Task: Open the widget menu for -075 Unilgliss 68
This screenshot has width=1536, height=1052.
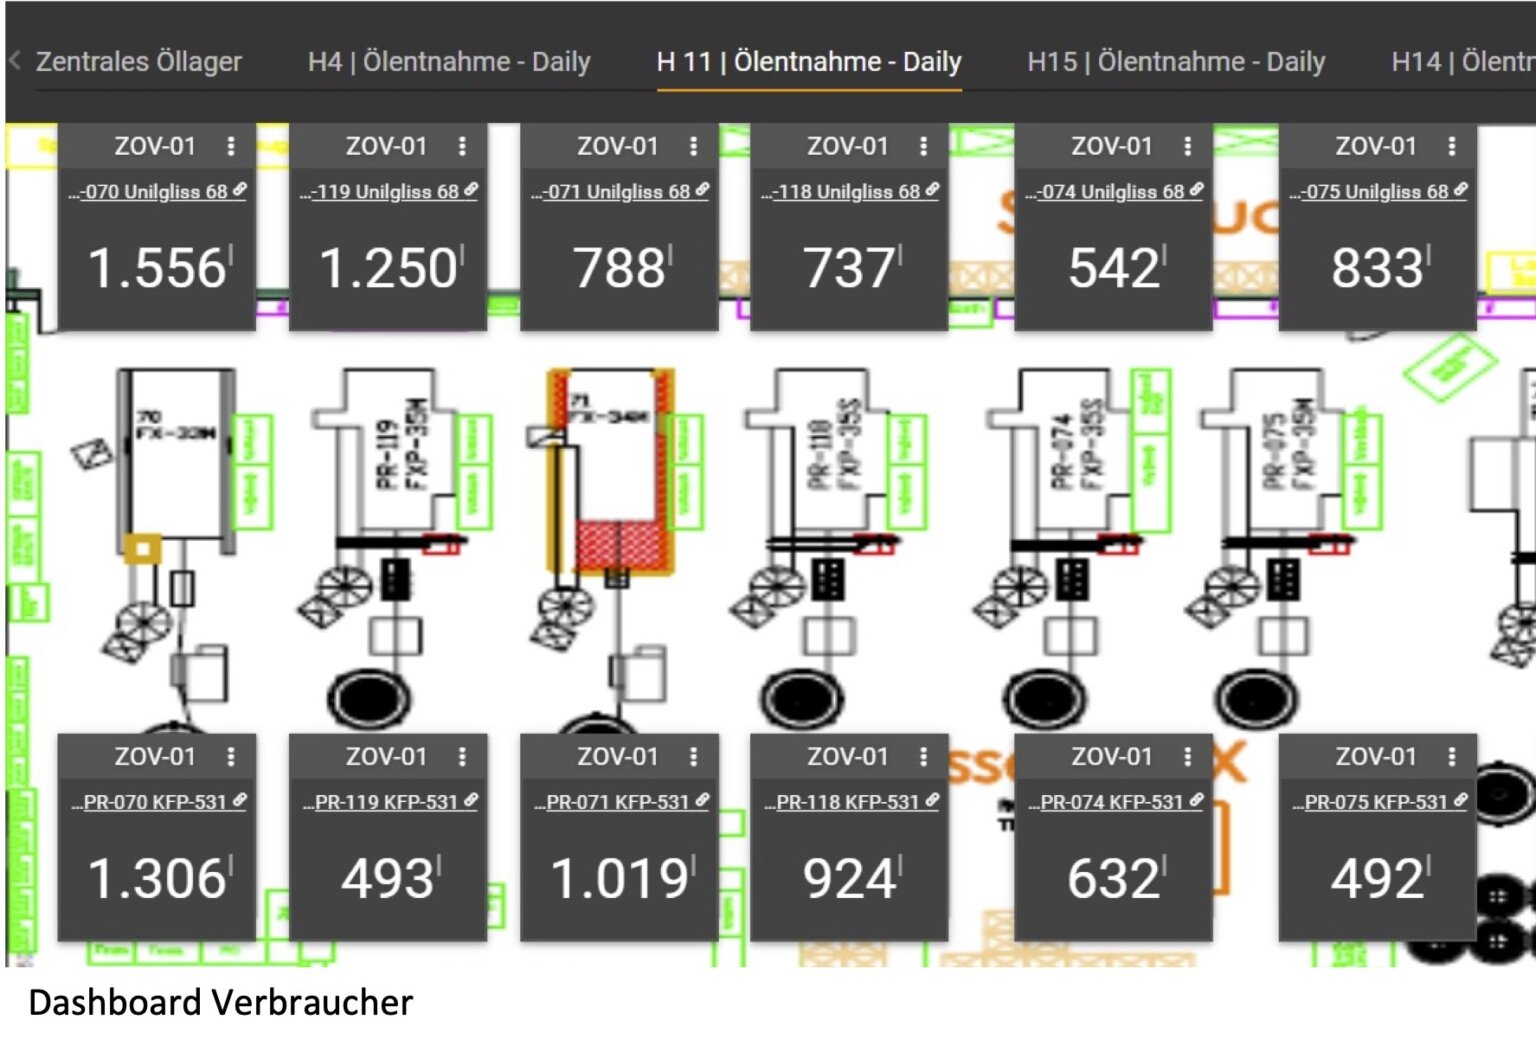Action: point(1451,146)
